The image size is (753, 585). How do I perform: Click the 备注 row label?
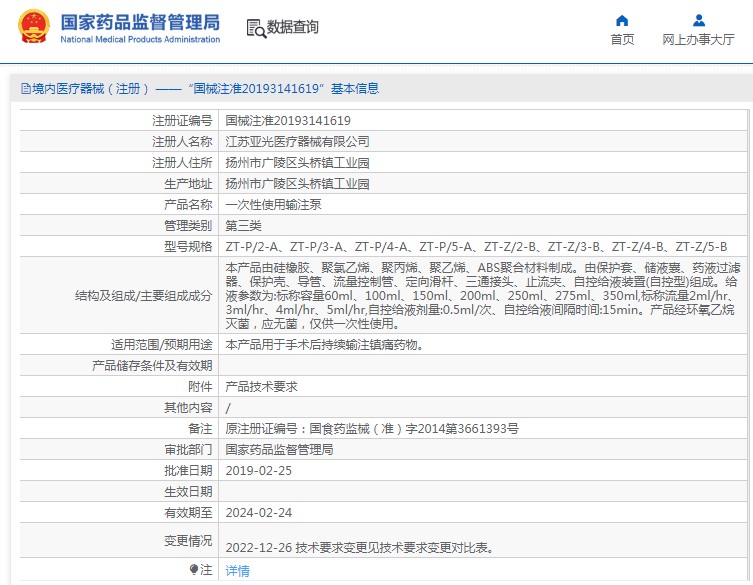coord(200,428)
